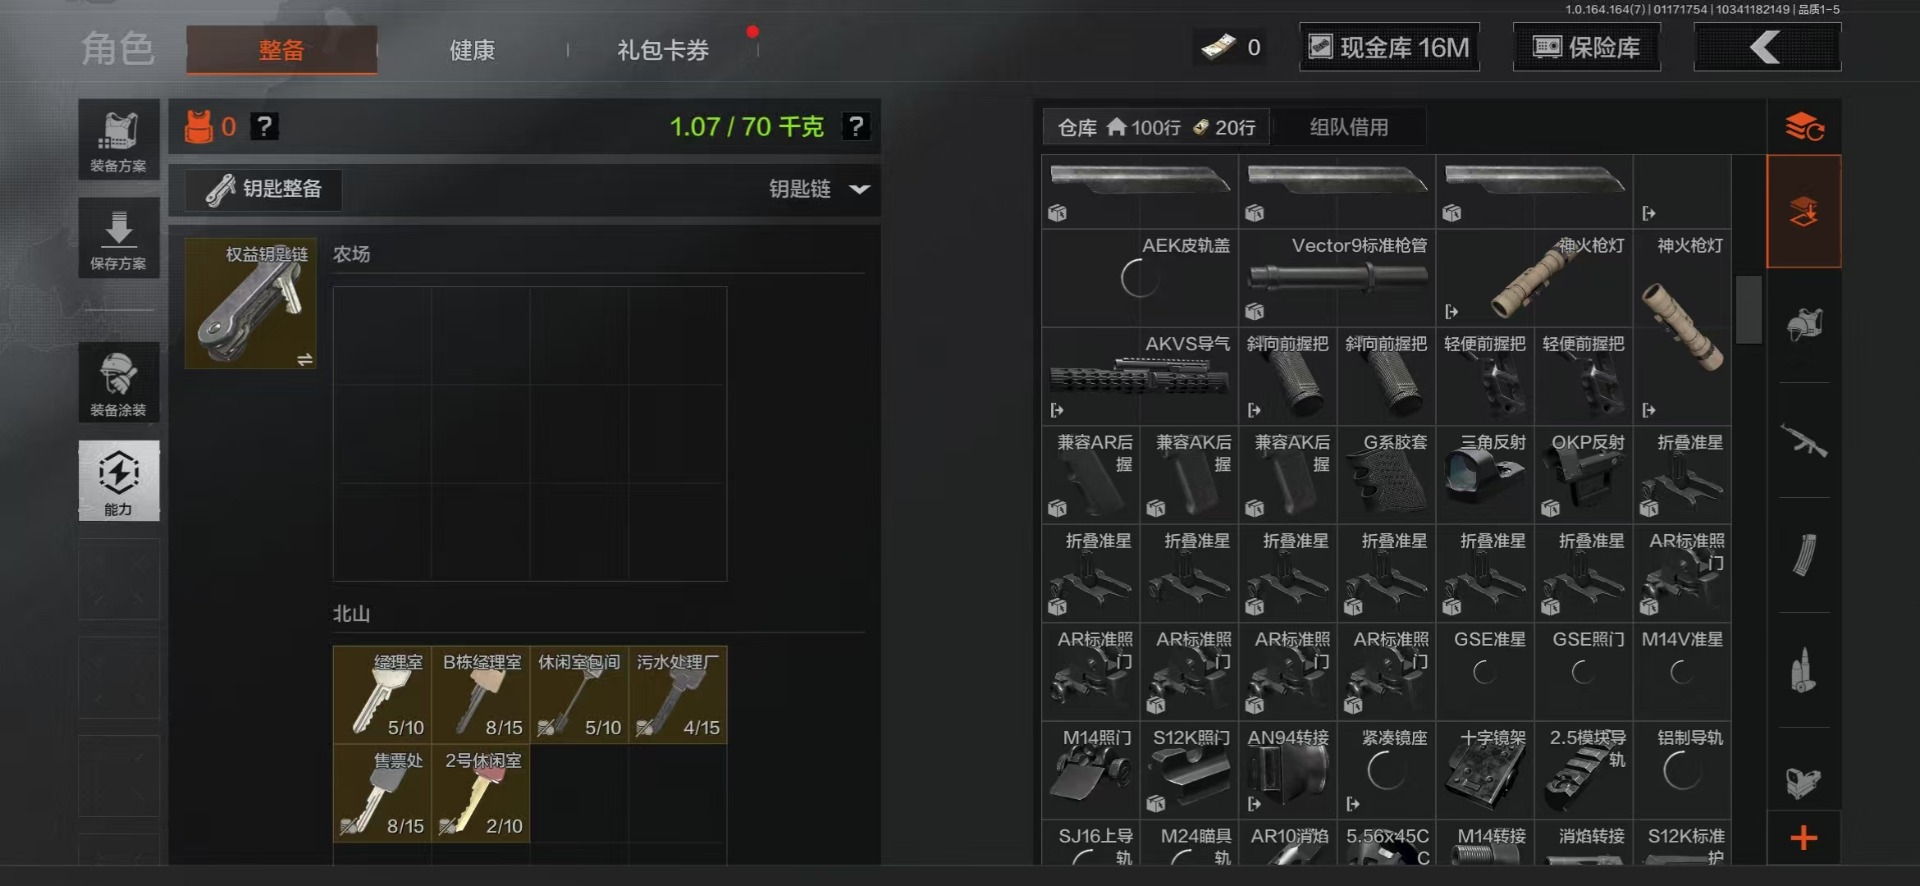Click the orange plus add button

coord(1804,838)
